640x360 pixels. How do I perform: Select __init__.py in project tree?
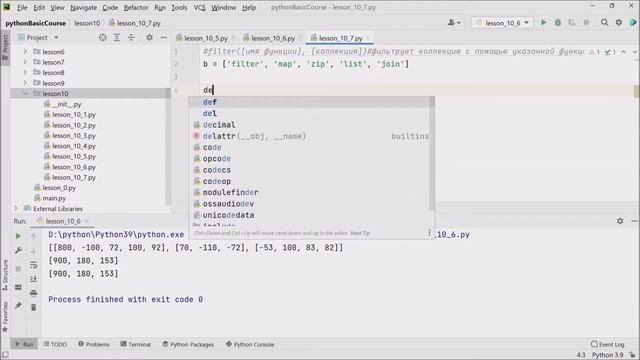(67, 104)
